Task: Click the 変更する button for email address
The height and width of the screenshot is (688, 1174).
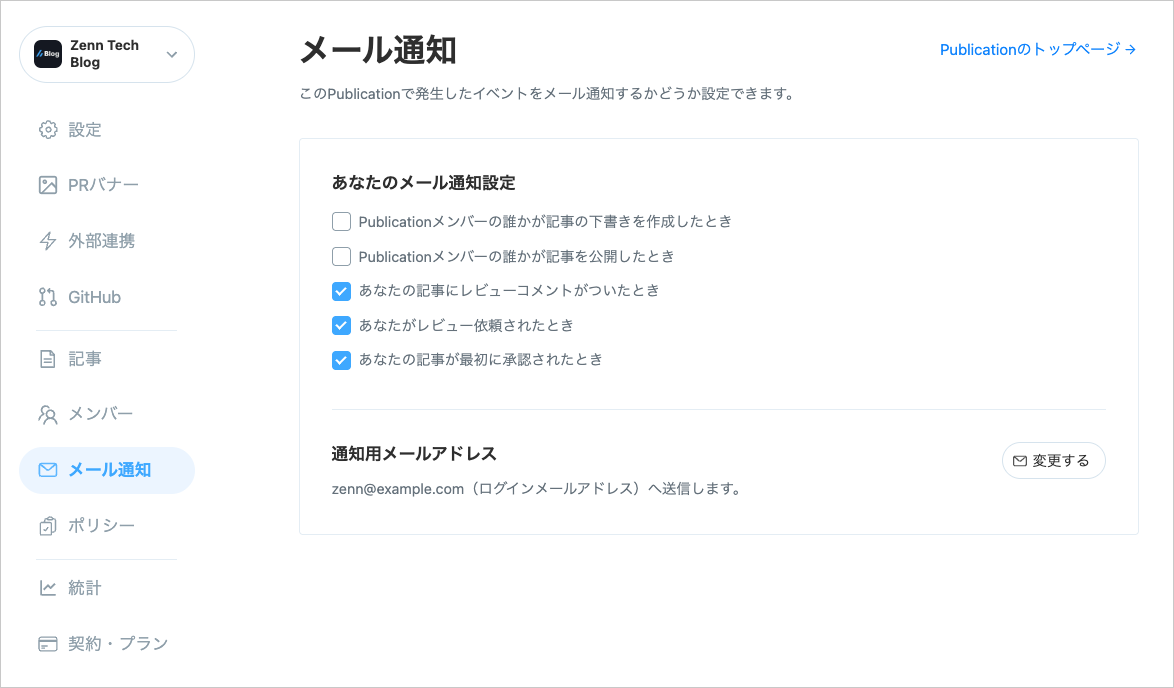Action: [1053, 460]
